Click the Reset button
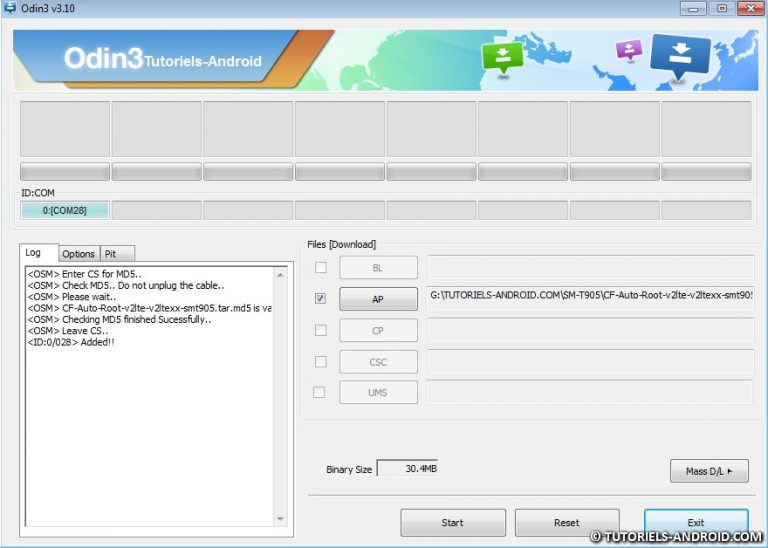Image resolution: width=768 pixels, height=548 pixels. click(567, 523)
